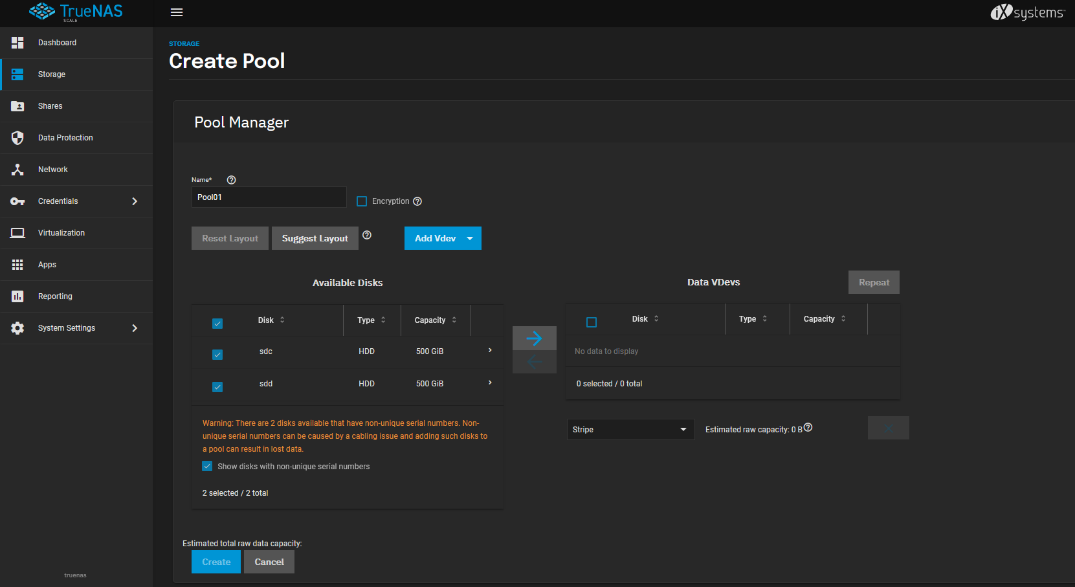Open Reporting in sidebar
This screenshot has height=587, width=1075.
tap(55, 296)
